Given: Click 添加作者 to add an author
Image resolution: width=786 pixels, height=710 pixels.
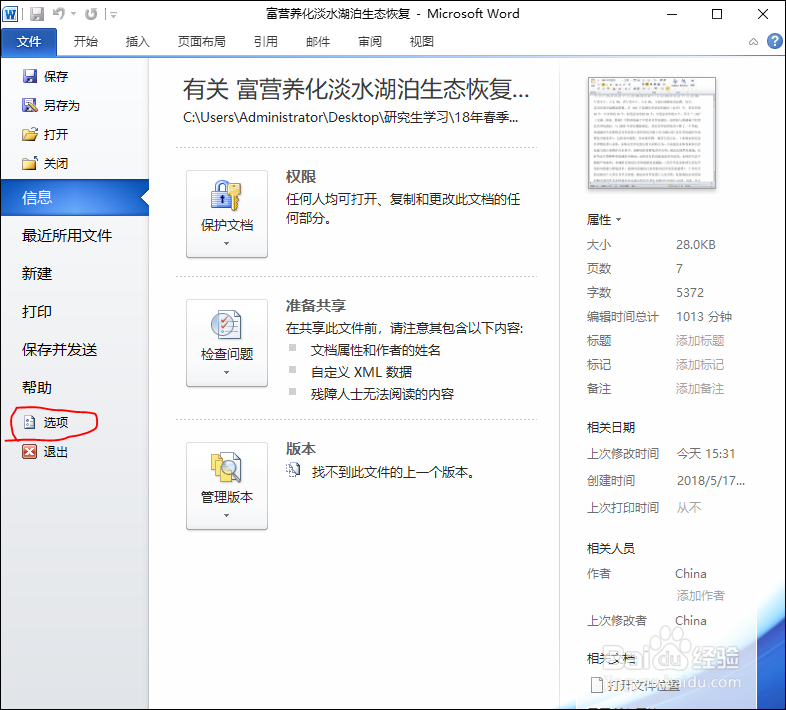Looking at the screenshot, I should pos(700,596).
